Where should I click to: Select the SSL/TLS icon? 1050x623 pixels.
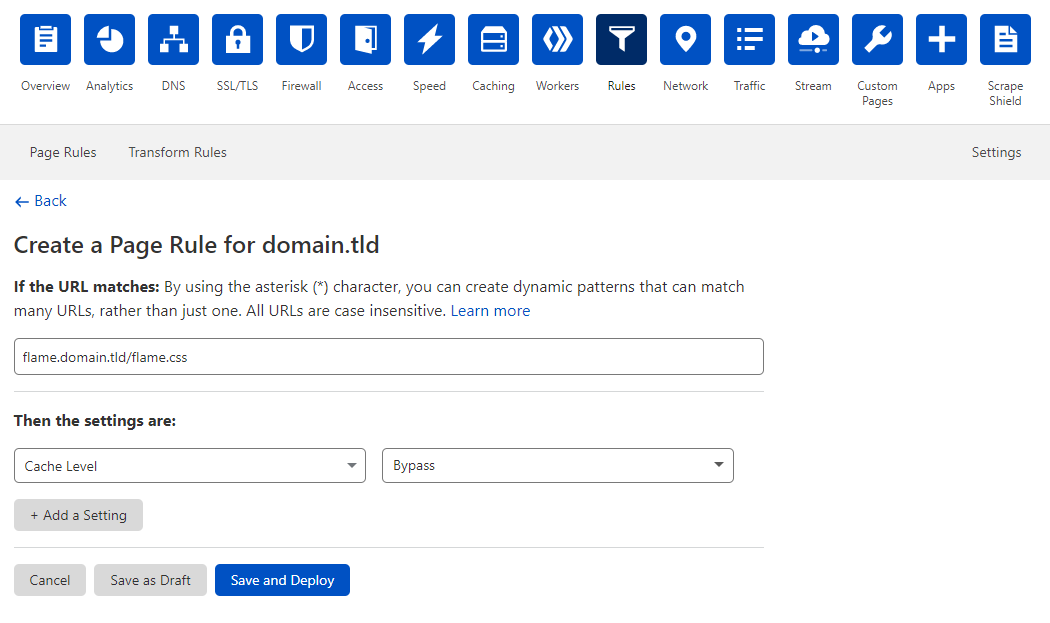[x=237, y=39]
